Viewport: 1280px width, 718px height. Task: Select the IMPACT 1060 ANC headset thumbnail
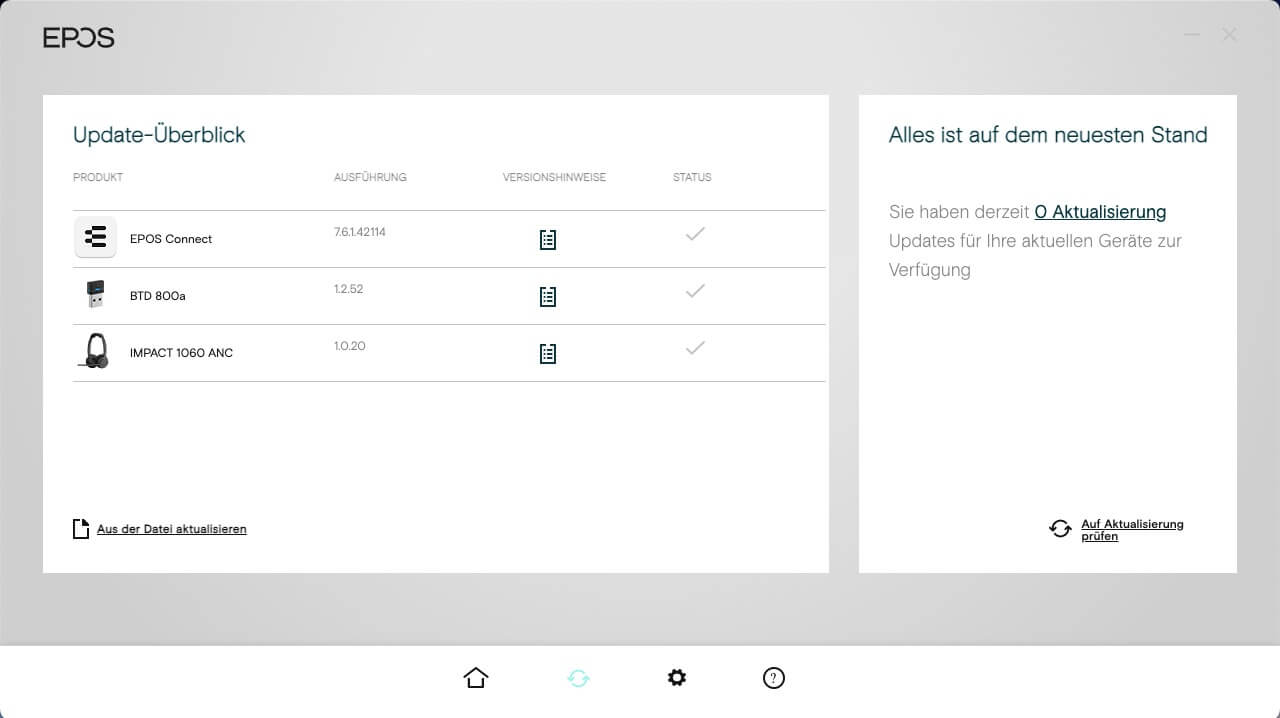94,352
